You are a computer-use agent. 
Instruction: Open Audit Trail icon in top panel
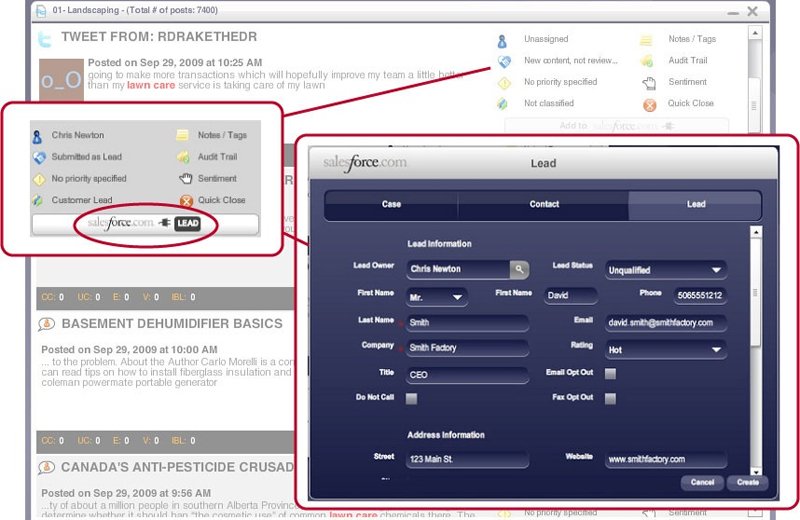[x=646, y=61]
